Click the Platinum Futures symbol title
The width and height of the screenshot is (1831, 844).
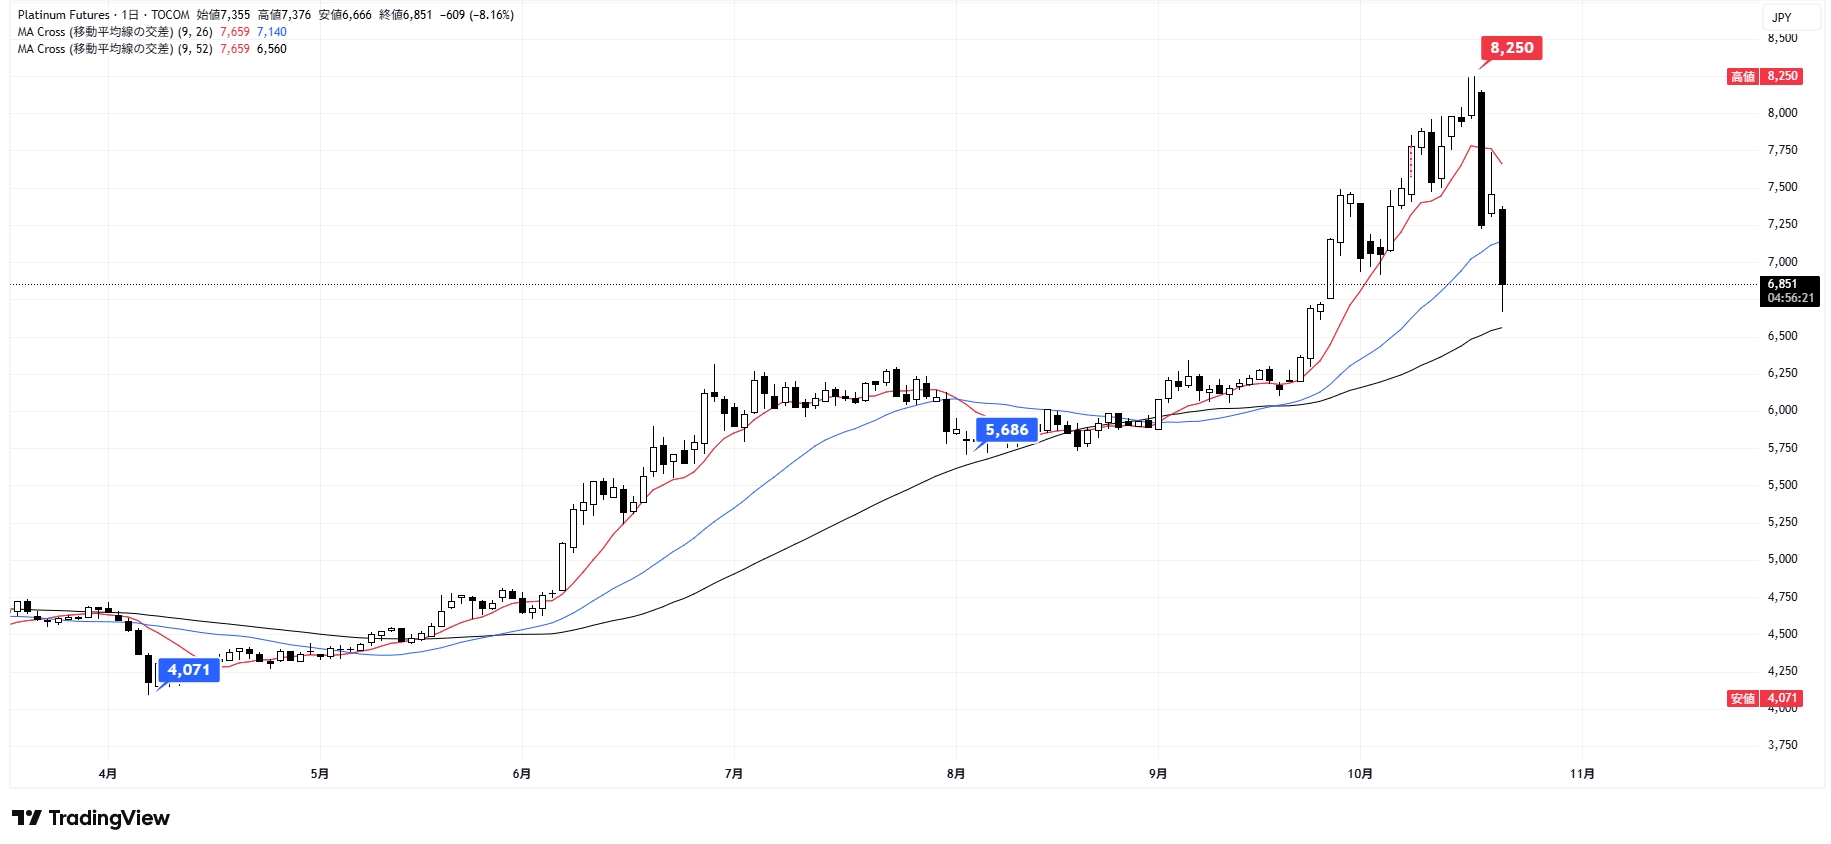click(63, 15)
